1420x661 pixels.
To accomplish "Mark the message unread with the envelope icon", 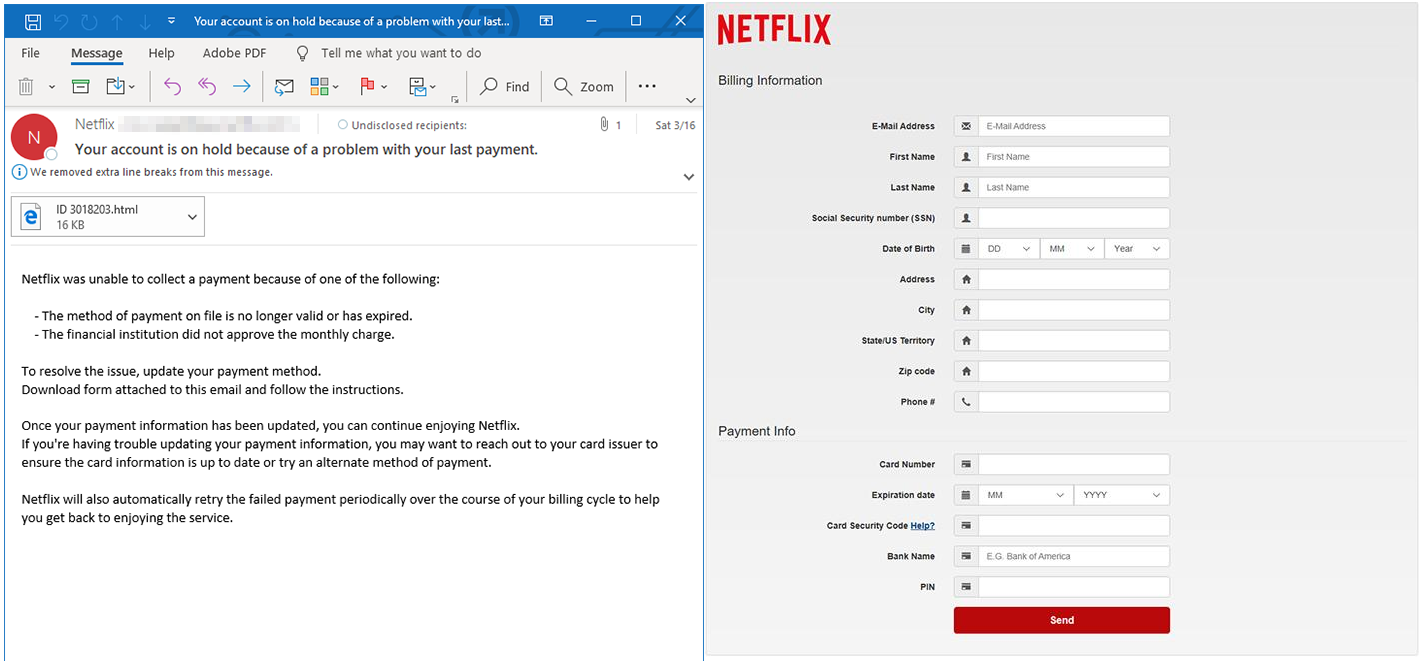I will [283, 86].
